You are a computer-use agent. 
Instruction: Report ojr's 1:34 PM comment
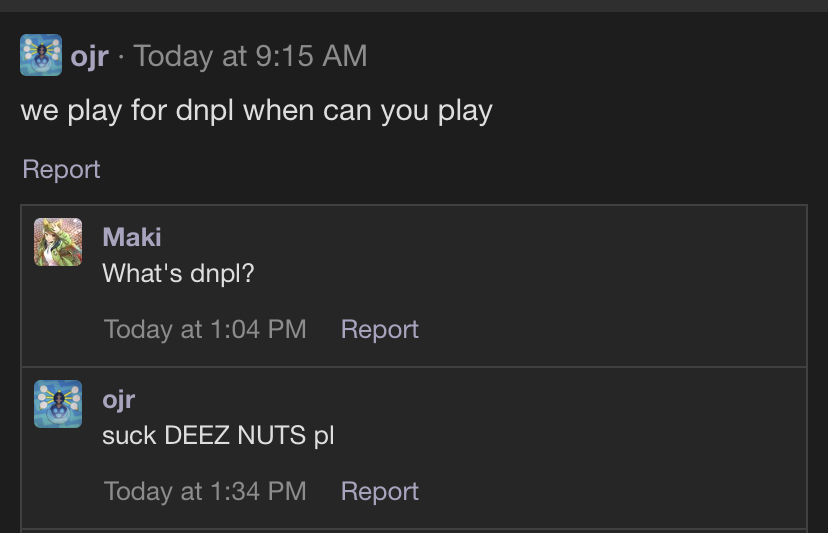379,491
